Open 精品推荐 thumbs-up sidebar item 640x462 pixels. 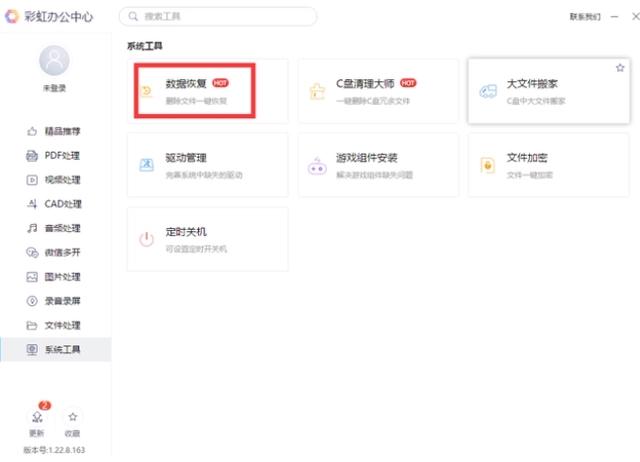click(x=54, y=131)
